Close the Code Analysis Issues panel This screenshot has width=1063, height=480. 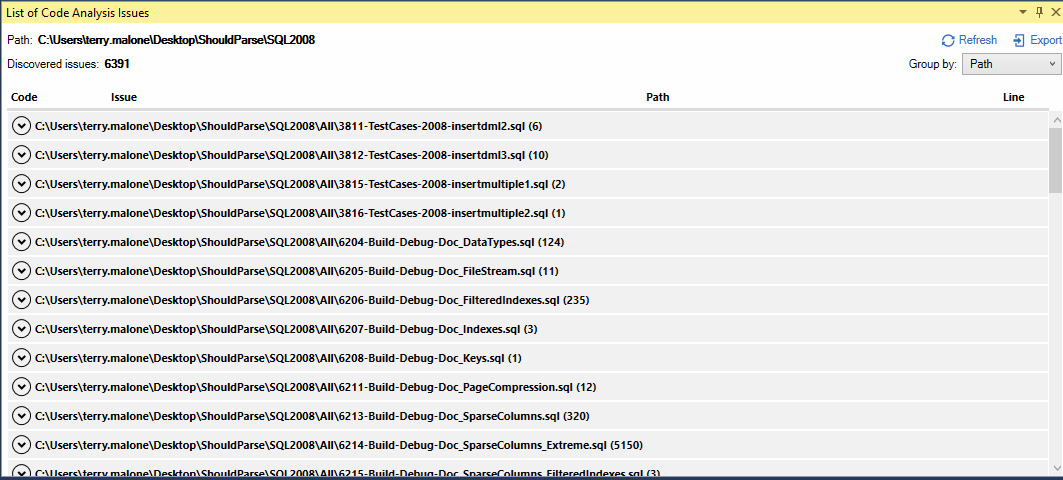pos(1054,12)
